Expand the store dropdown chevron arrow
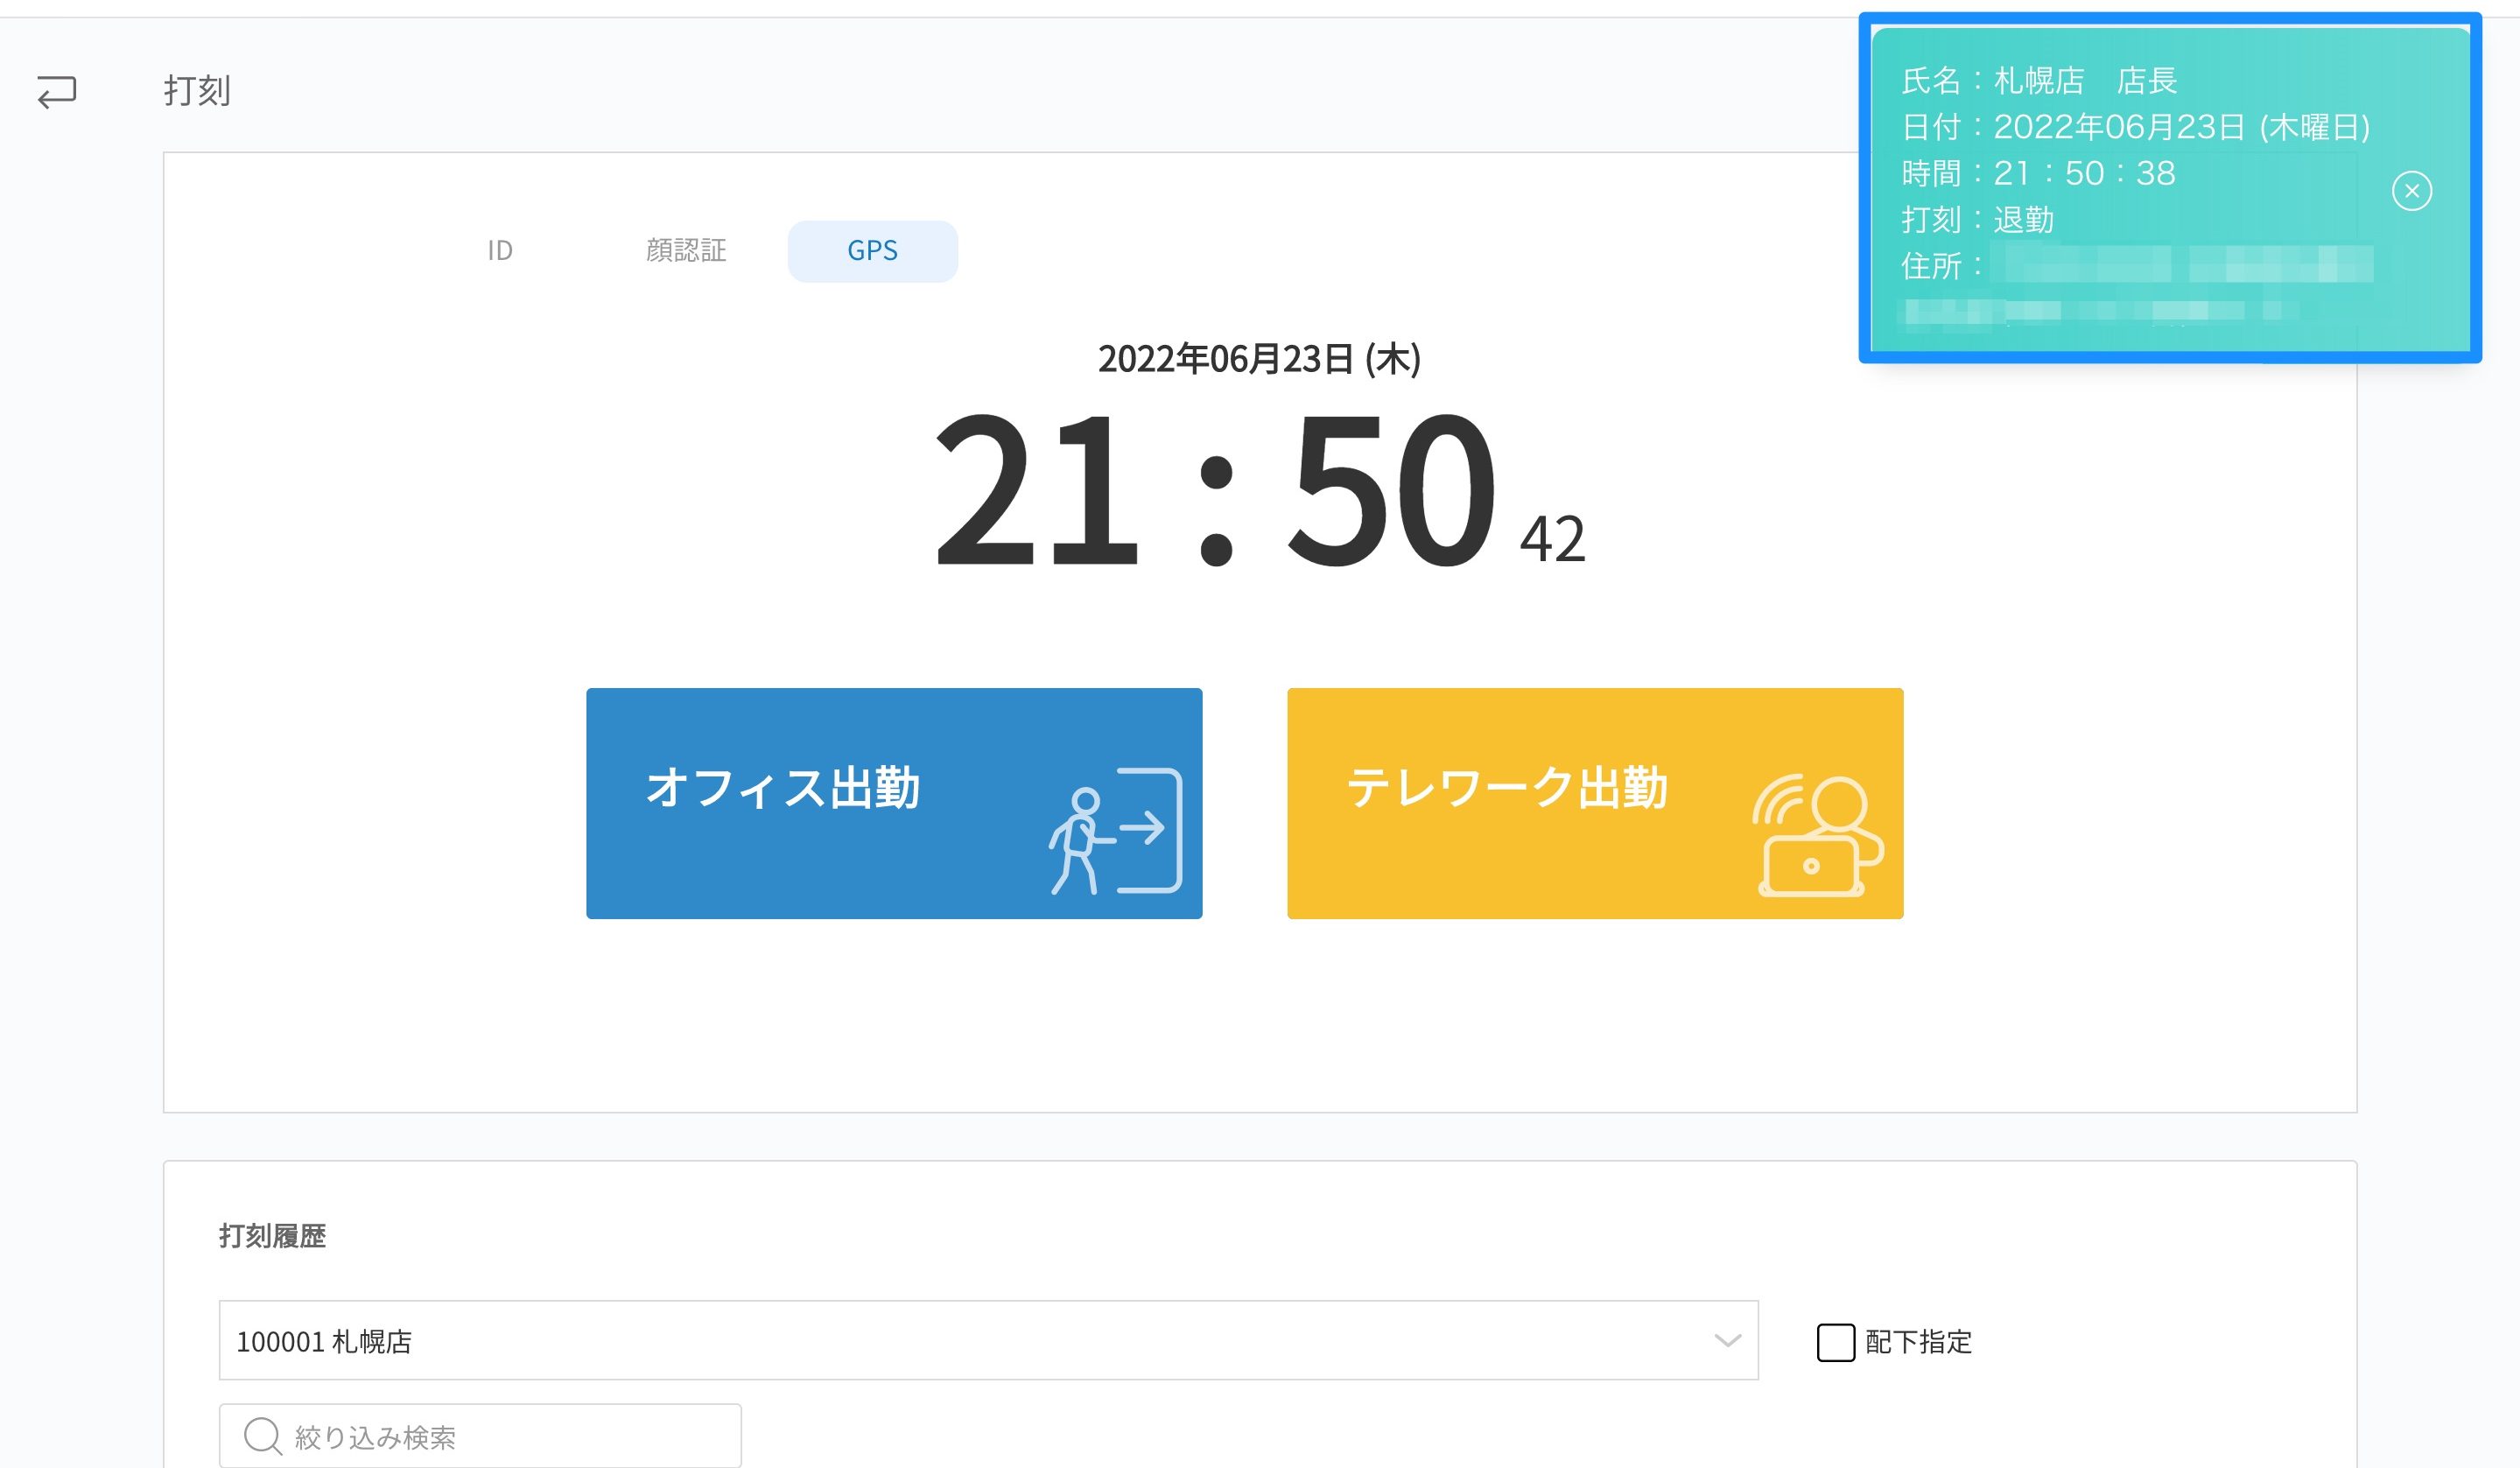Screen dimensions: 2520x1468 1727,1340
